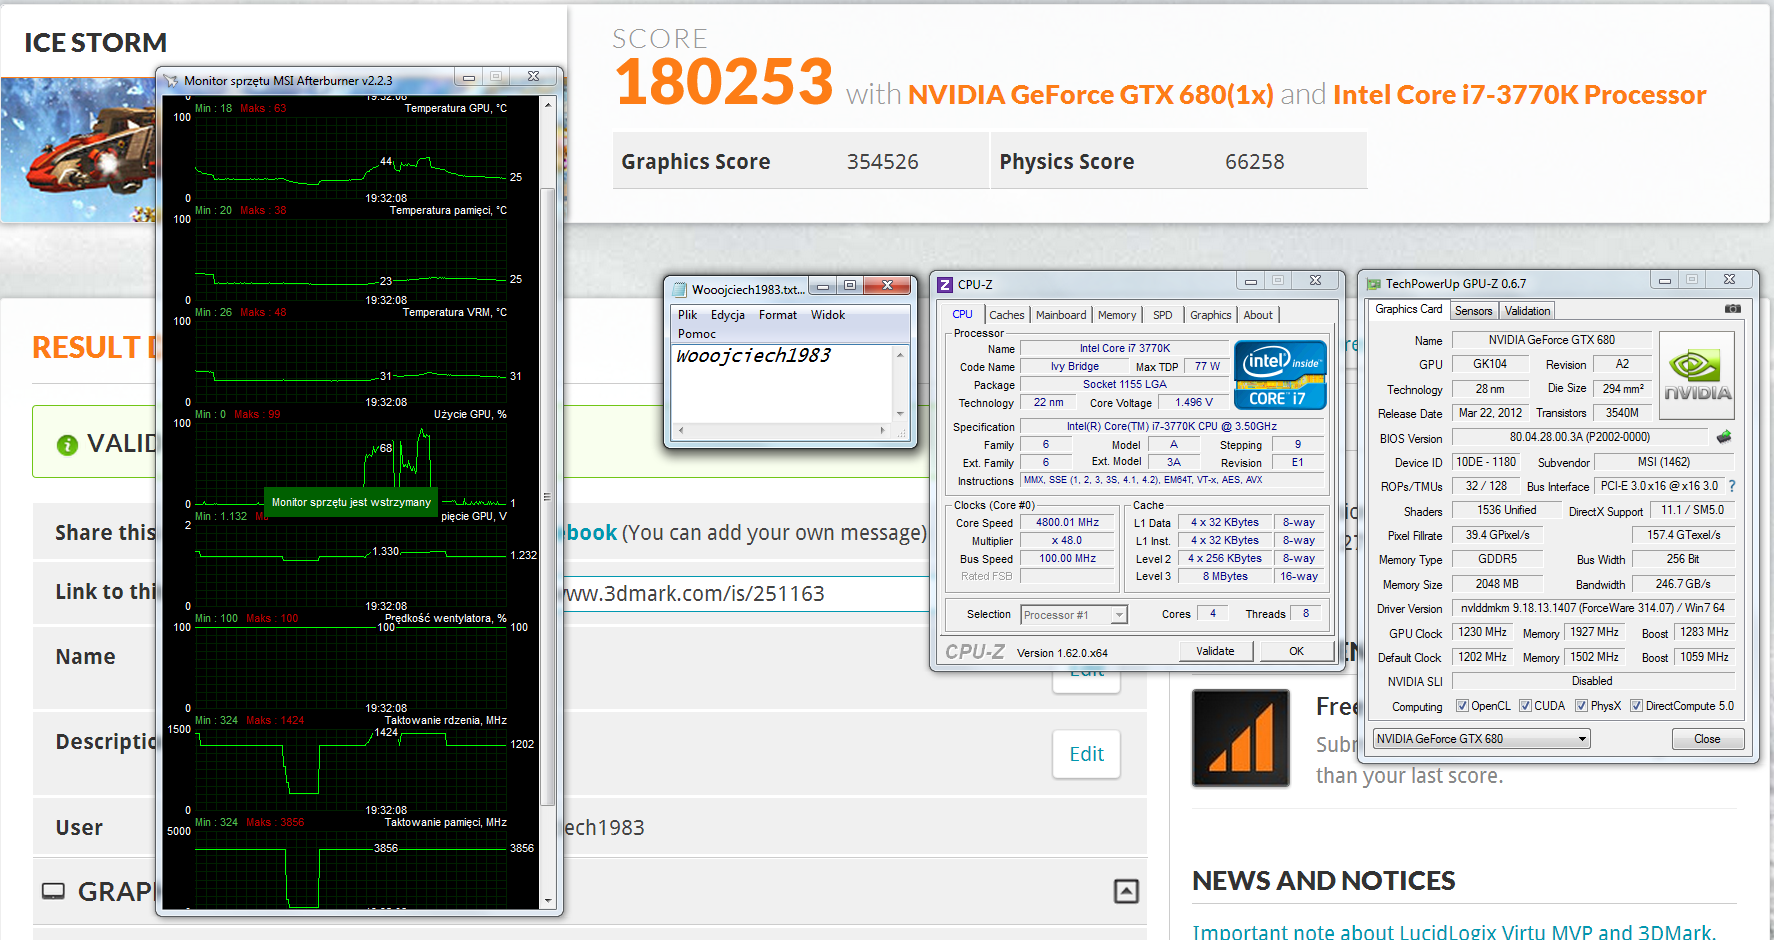Click the Taktowanie rdzenia MHz graph

(351, 769)
